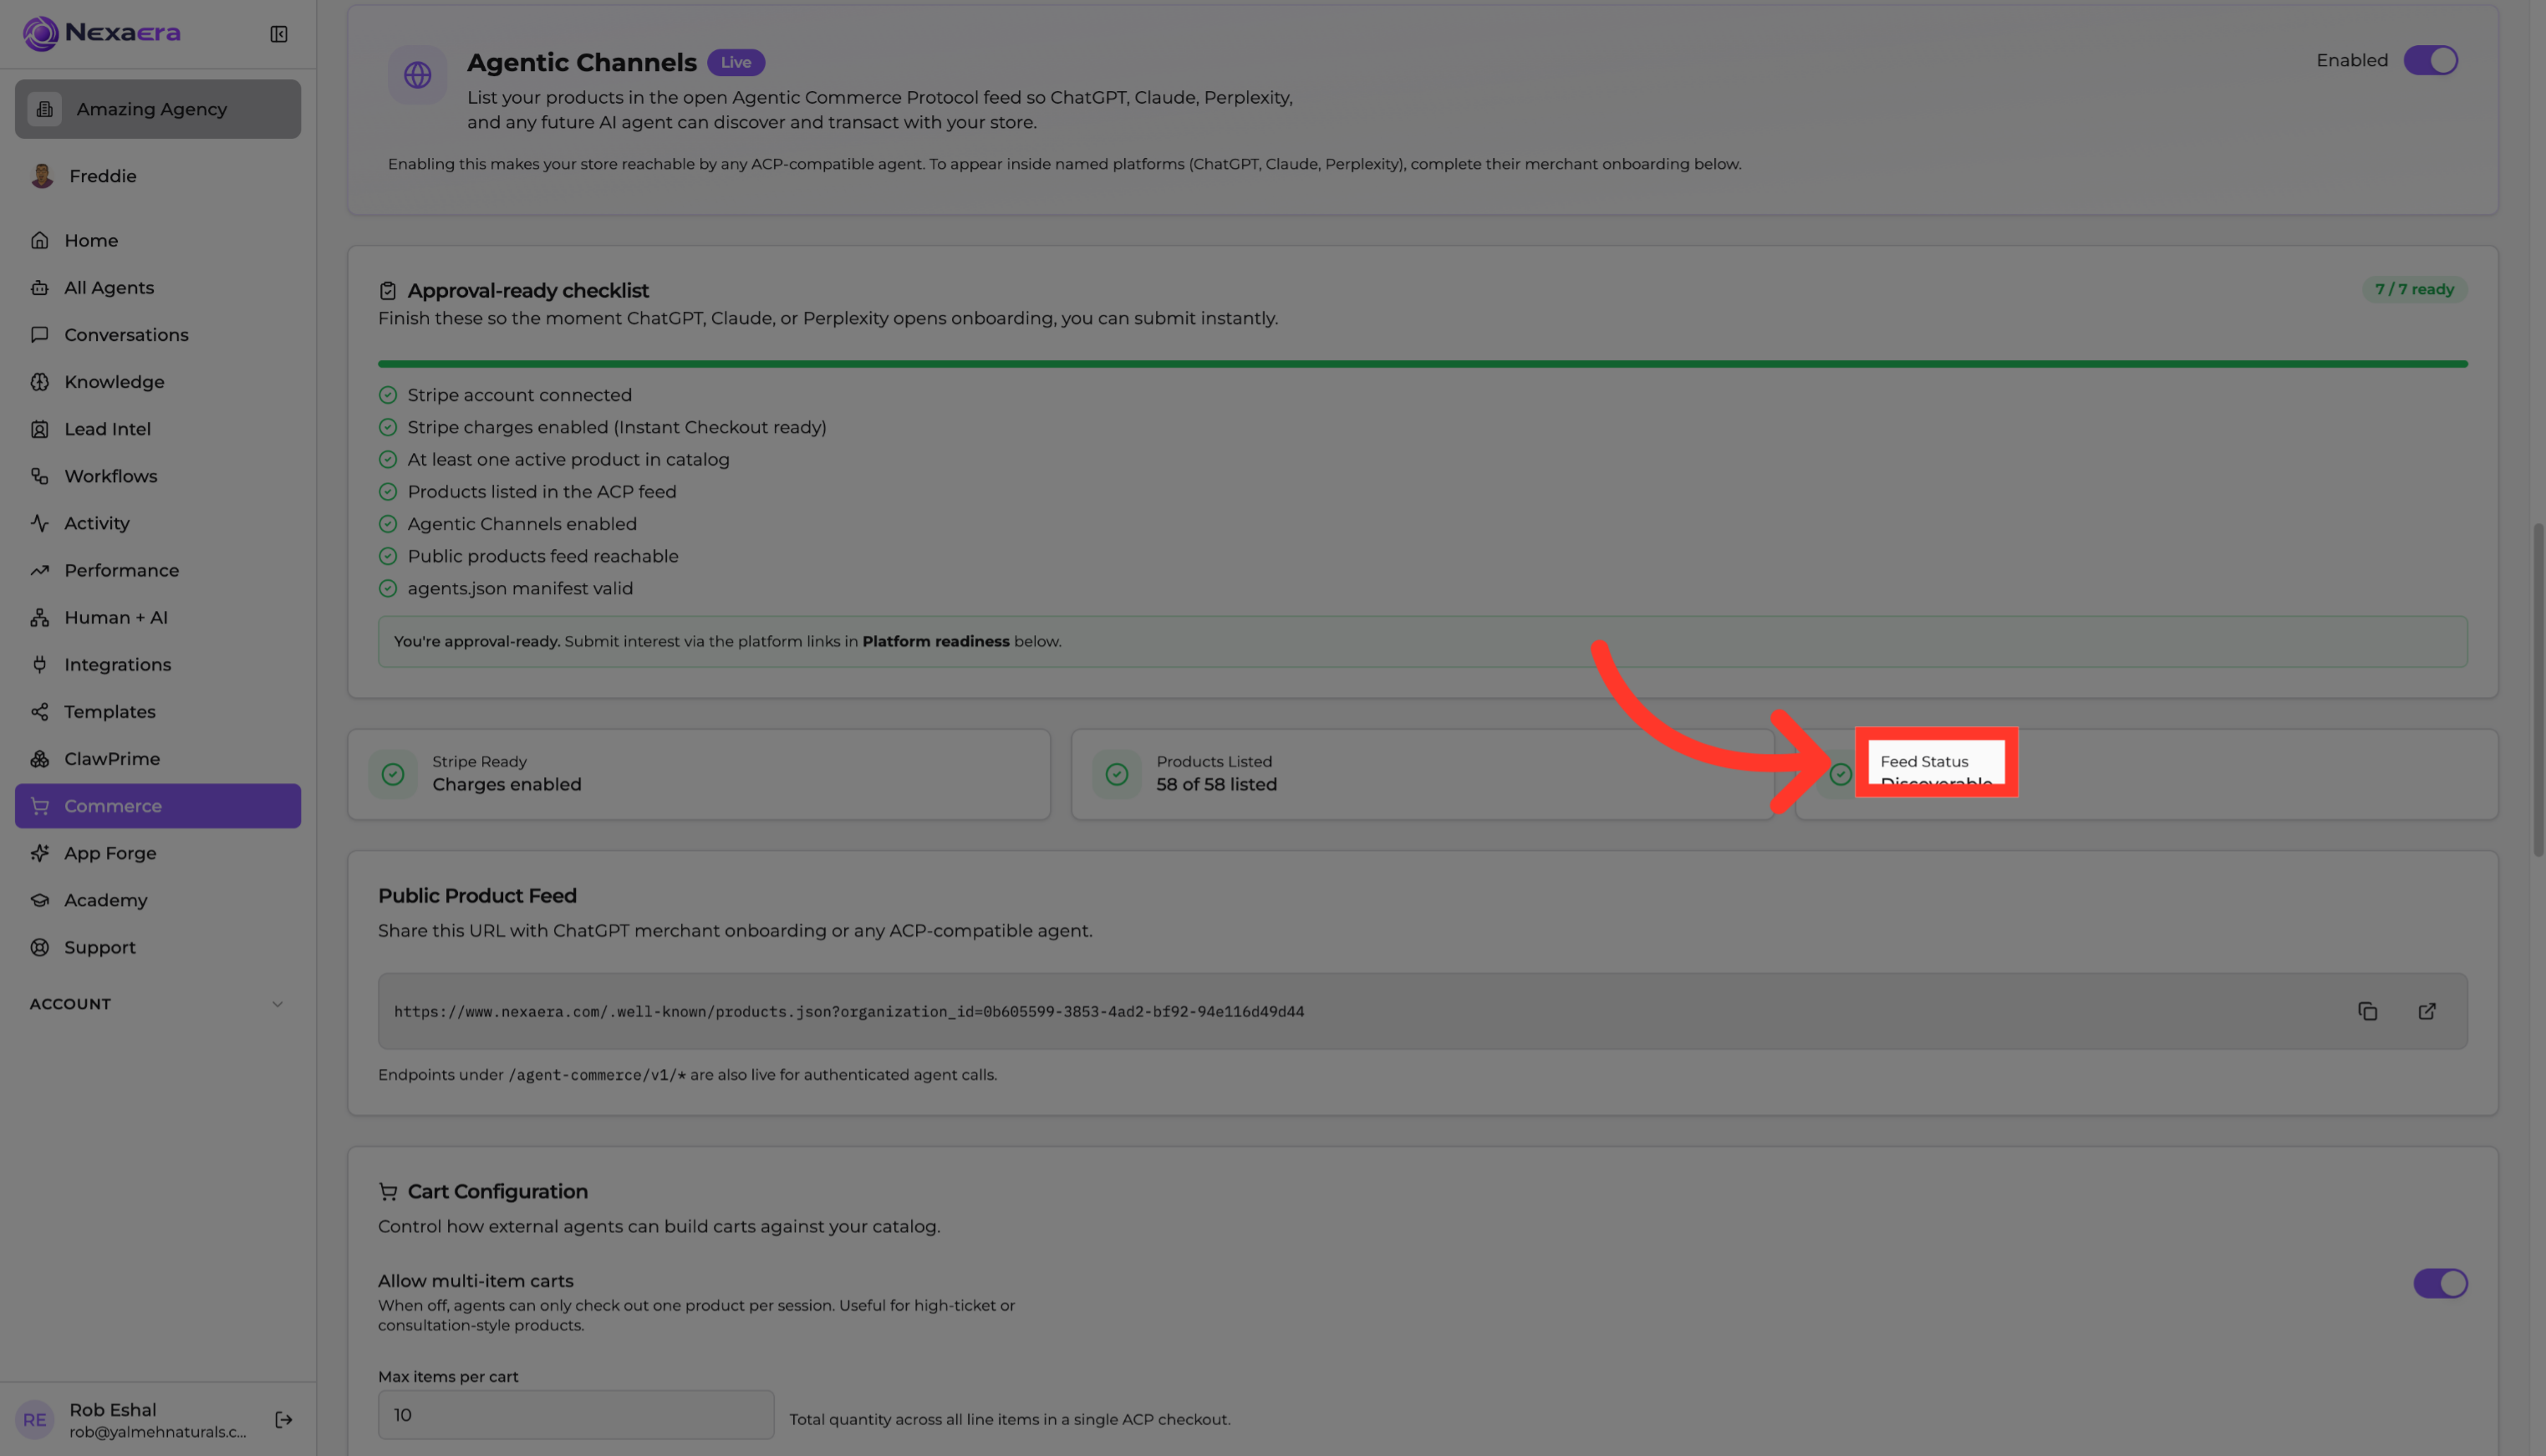2546x1456 pixels.
Task: Open the feed URL in a new tab
Action: click(2427, 1011)
